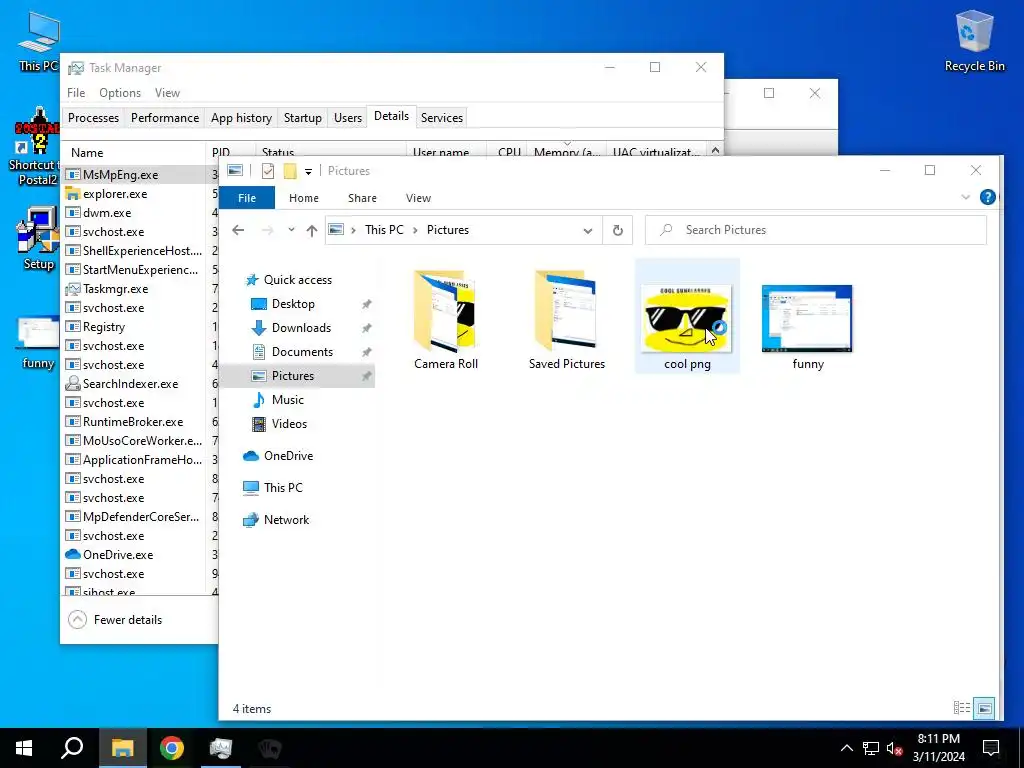This screenshot has width=1024, height=768.
Task: Click the muted volume tray icon
Action: [x=895, y=748]
